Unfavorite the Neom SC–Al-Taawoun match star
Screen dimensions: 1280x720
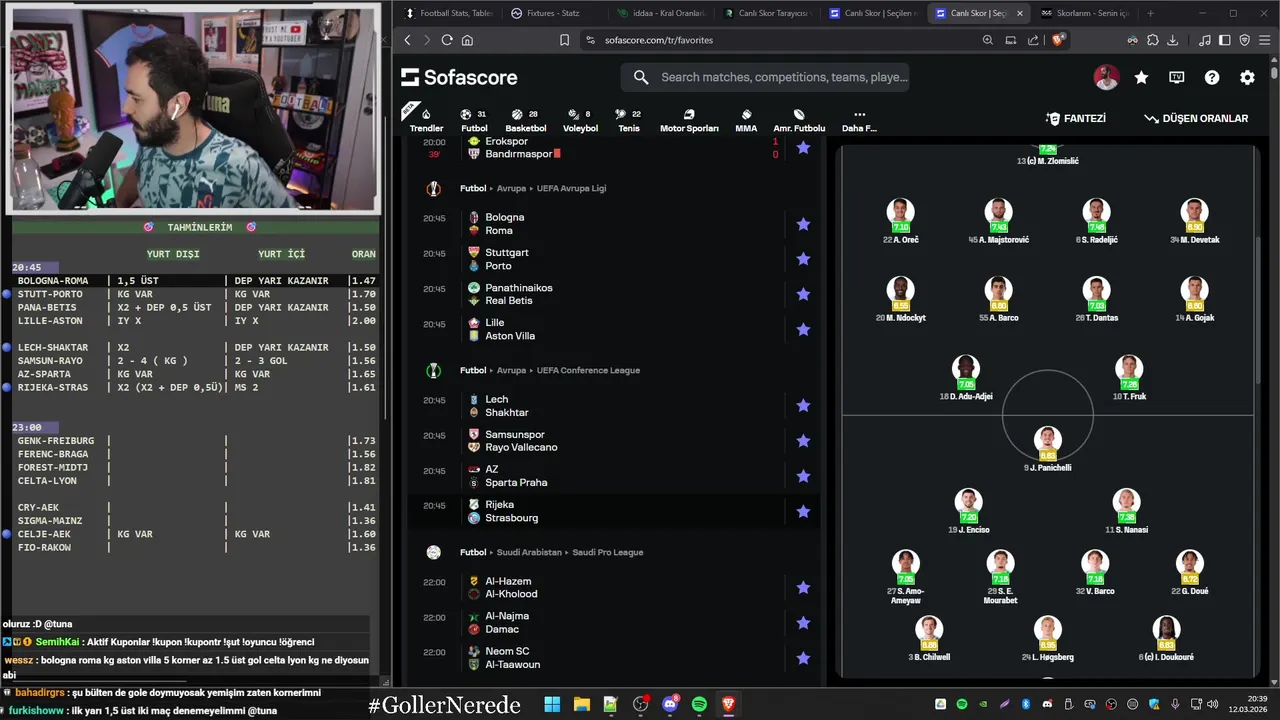[803, 658]
